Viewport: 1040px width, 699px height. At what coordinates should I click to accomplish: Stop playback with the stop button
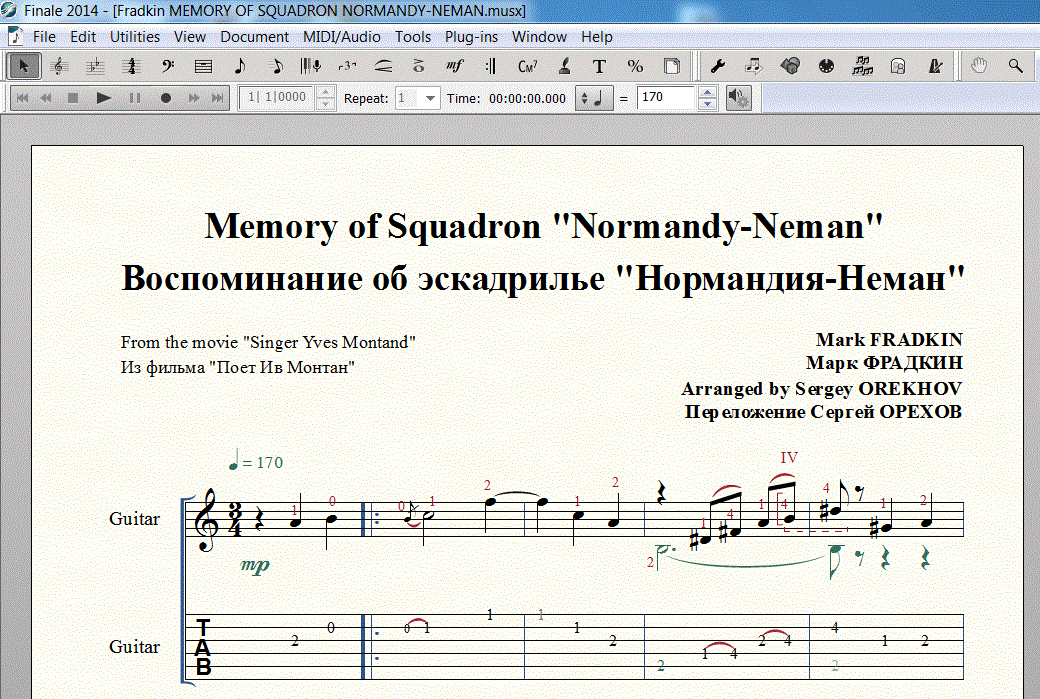tap(73, 98)
